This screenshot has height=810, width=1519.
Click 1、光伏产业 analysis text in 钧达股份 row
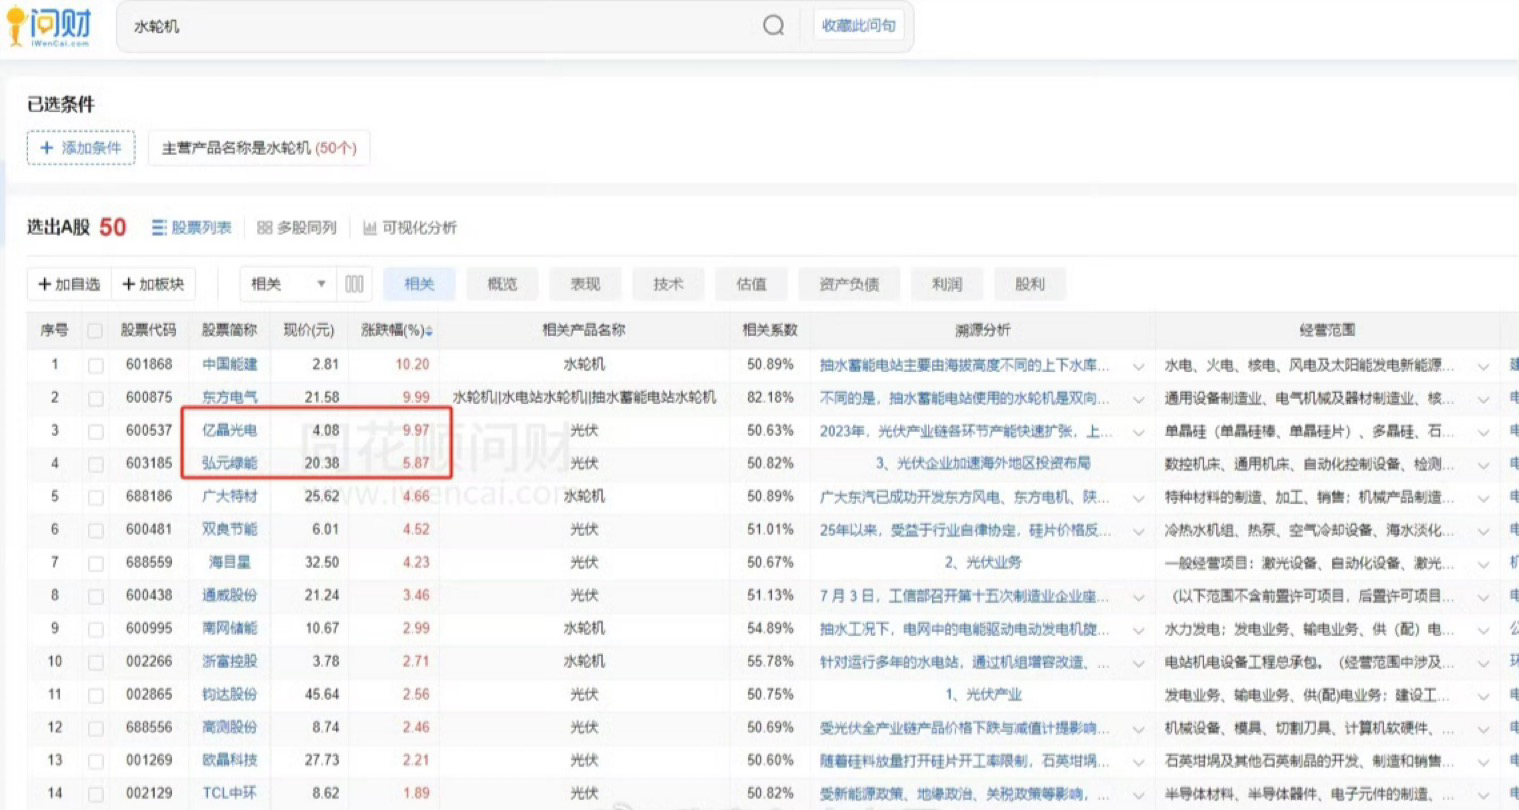(982, 695)
